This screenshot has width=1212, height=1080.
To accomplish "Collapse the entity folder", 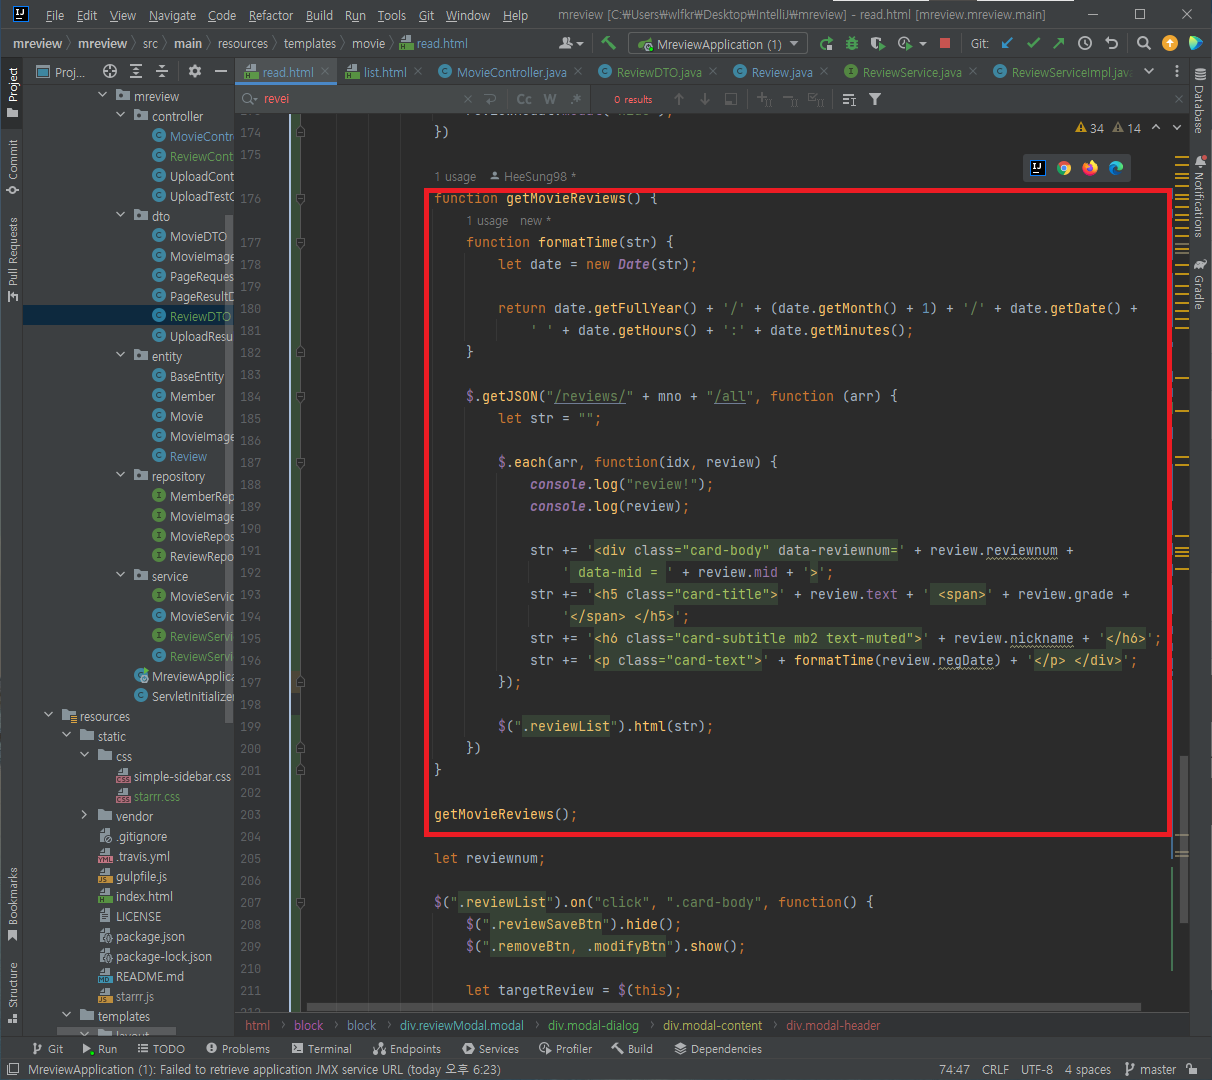I will [x=121, y=356].
